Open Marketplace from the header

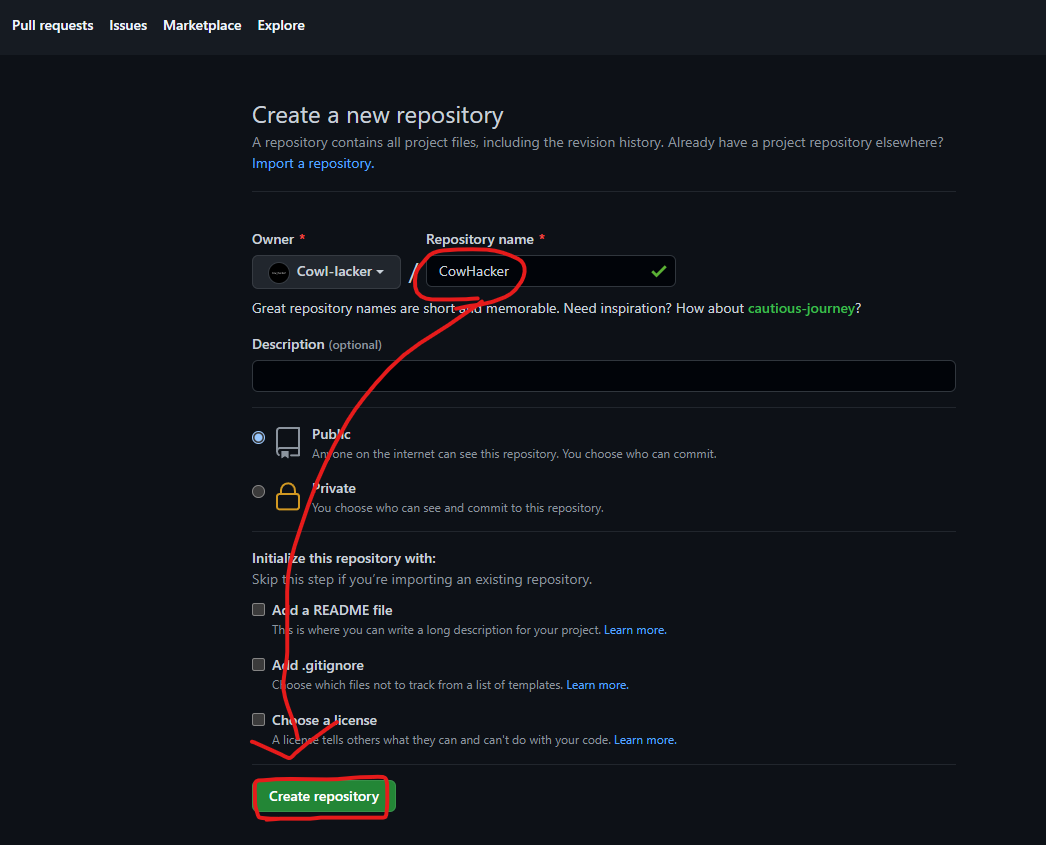tap(202, 25)
